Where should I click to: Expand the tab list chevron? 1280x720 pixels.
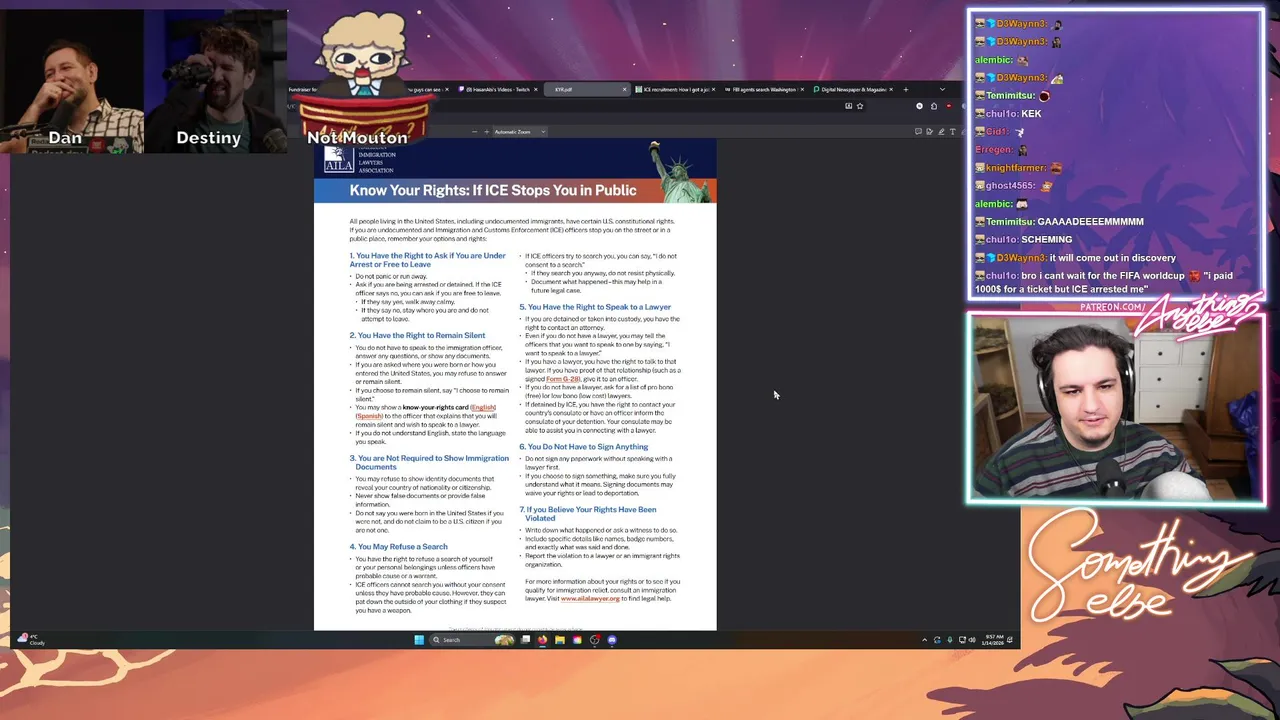tap(942, 89)
